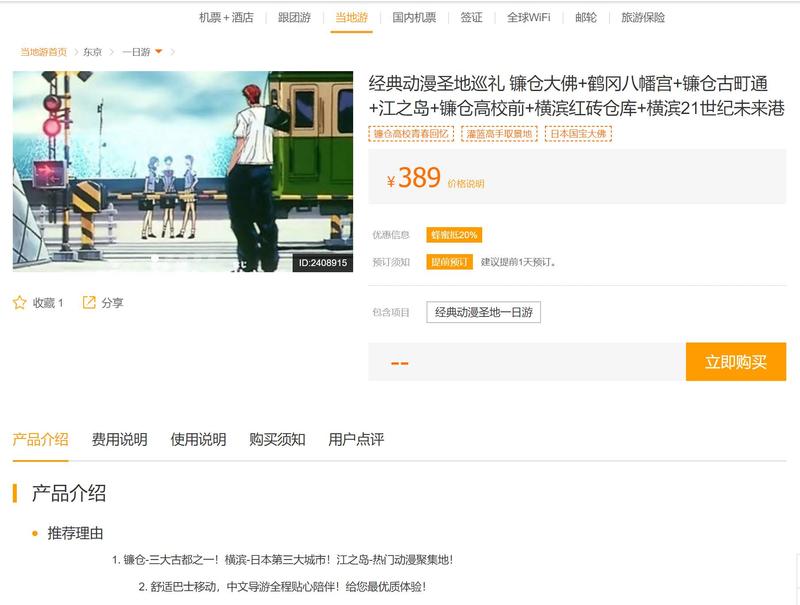
Task: Click the ID:2408915 label on image
Action: click(x=323, y=263)
